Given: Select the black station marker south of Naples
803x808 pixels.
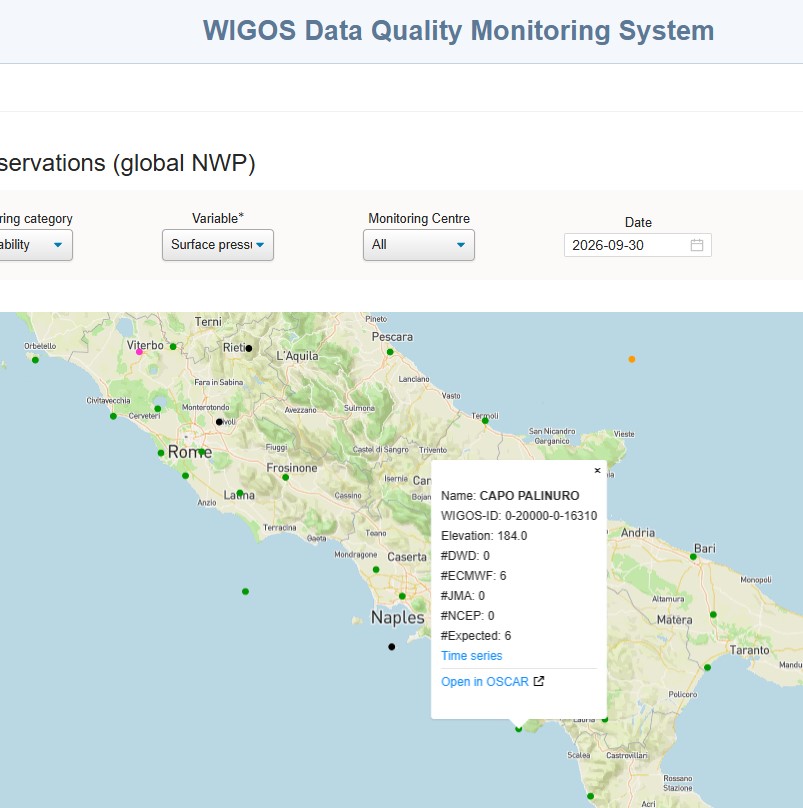Looking at the screenshot, I should point(392,647).
